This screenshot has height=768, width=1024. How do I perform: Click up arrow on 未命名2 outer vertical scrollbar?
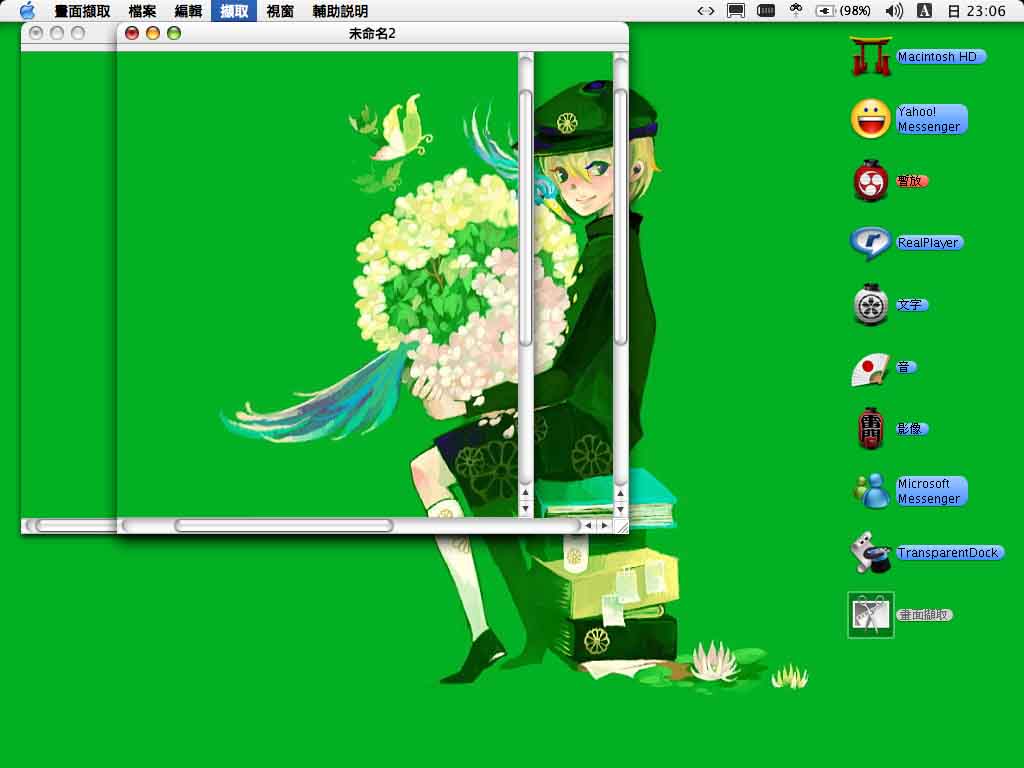coord(620,494)
